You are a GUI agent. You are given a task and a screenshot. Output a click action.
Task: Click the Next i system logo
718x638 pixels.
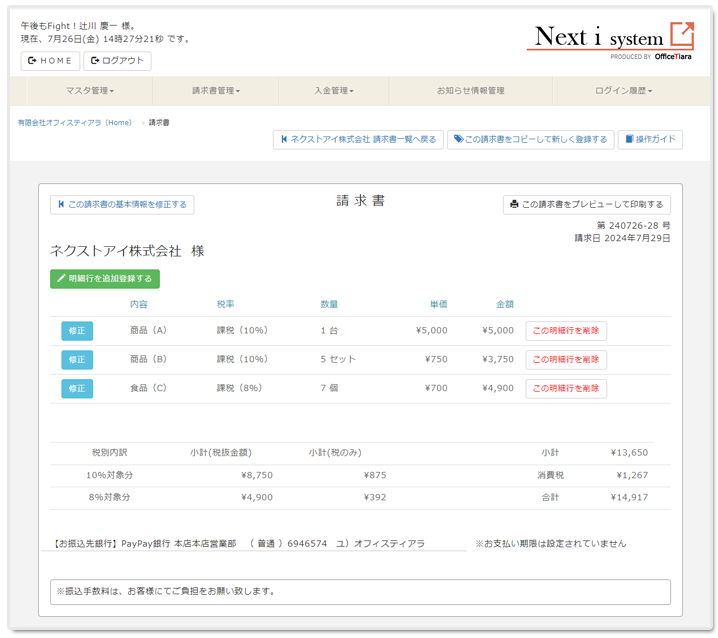tap(610, 41)
